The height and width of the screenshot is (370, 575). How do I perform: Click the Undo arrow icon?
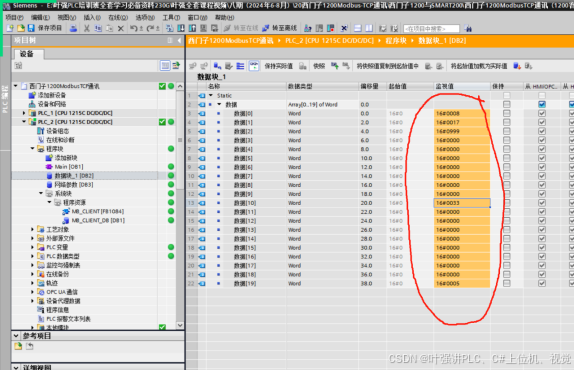133,28
